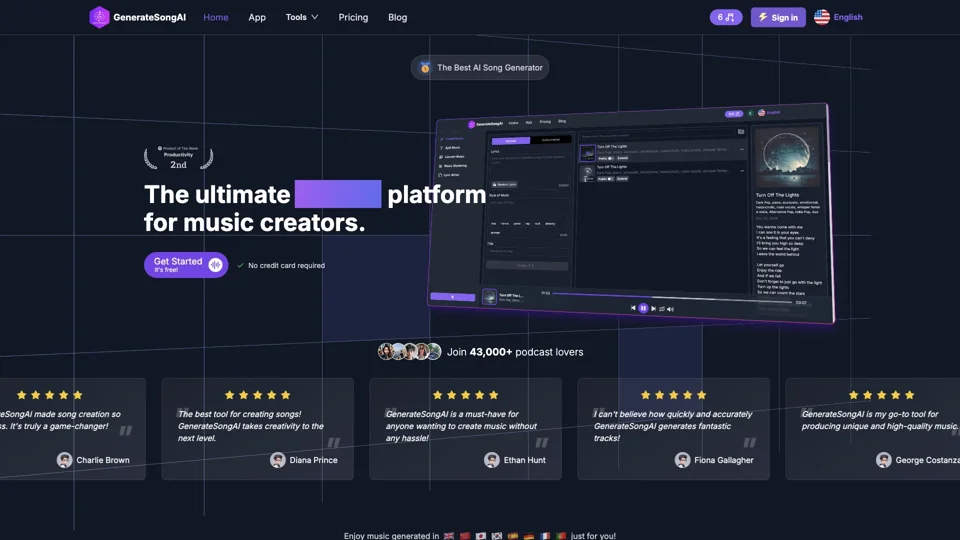Select the purple Normal tab in the preview
Screen dimensions: 960x540
pos(511,141)
